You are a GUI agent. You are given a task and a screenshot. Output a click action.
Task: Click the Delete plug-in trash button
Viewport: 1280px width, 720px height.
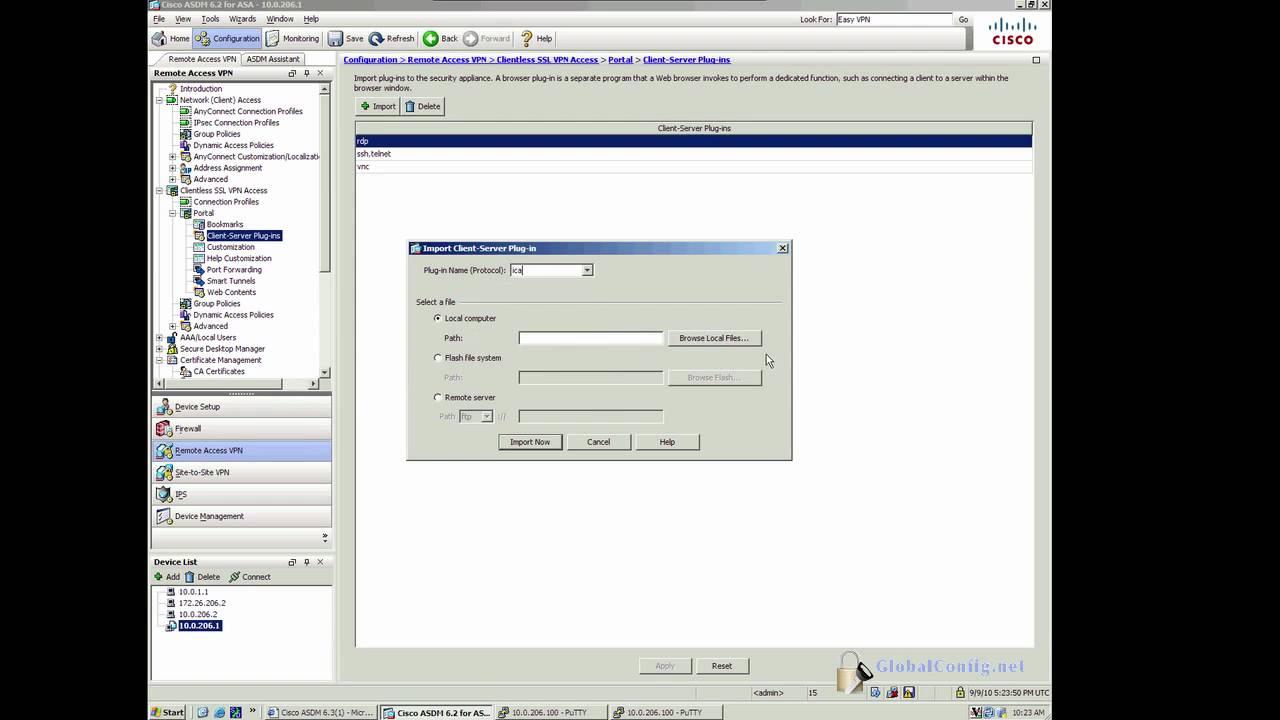tap(422, 106)
